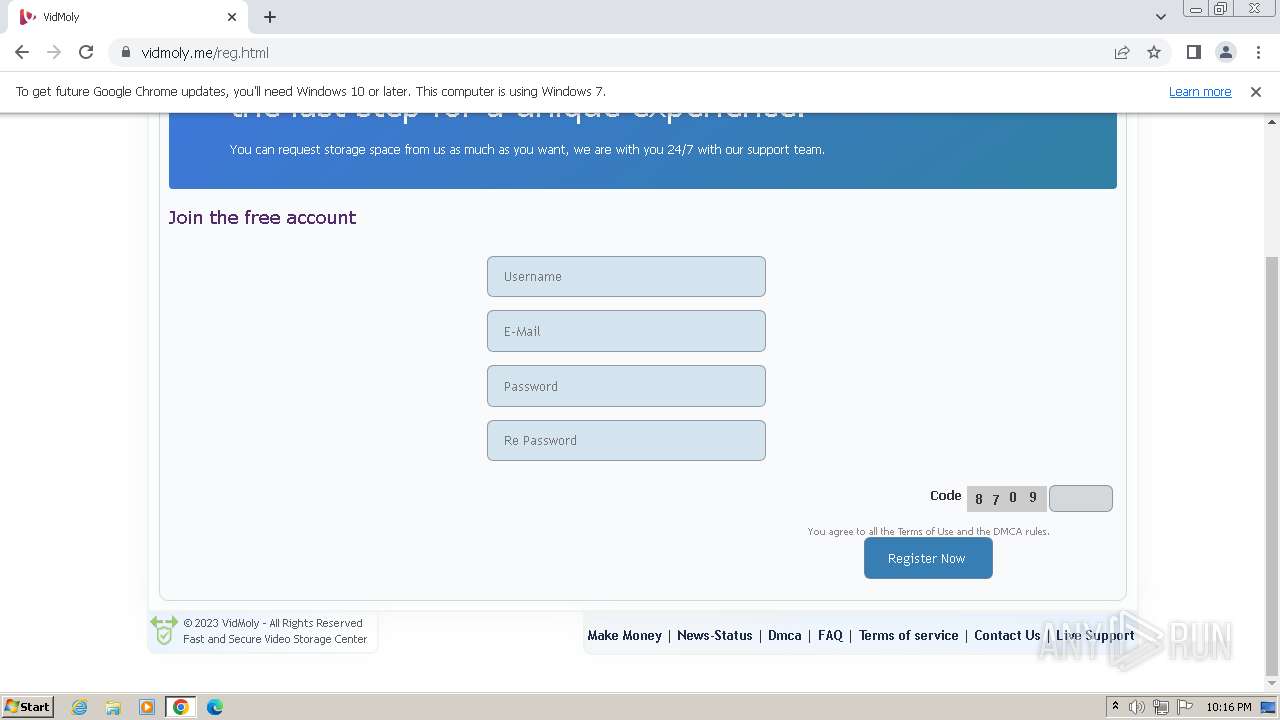Open the Action Center flag icon
The height and width of the screenshot is (720, 1280).
coord(1184,707)
